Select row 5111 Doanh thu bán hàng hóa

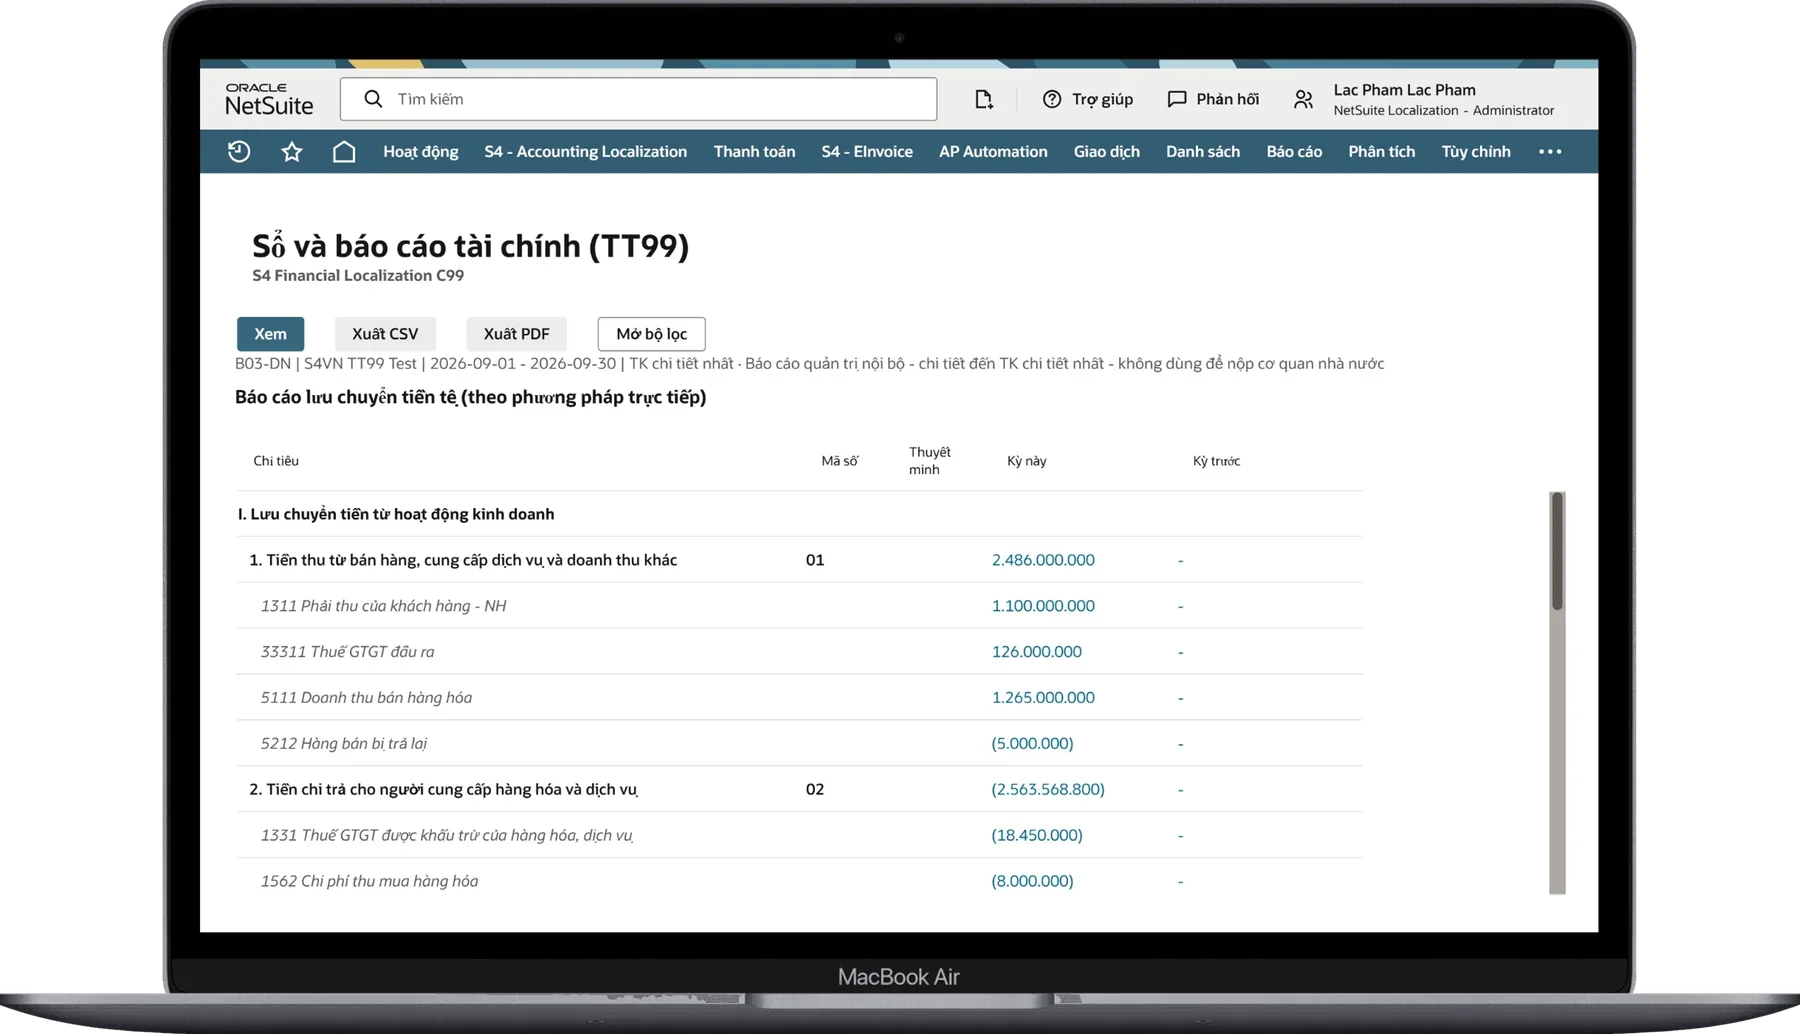pyautogui.click(x=799, y=698)
